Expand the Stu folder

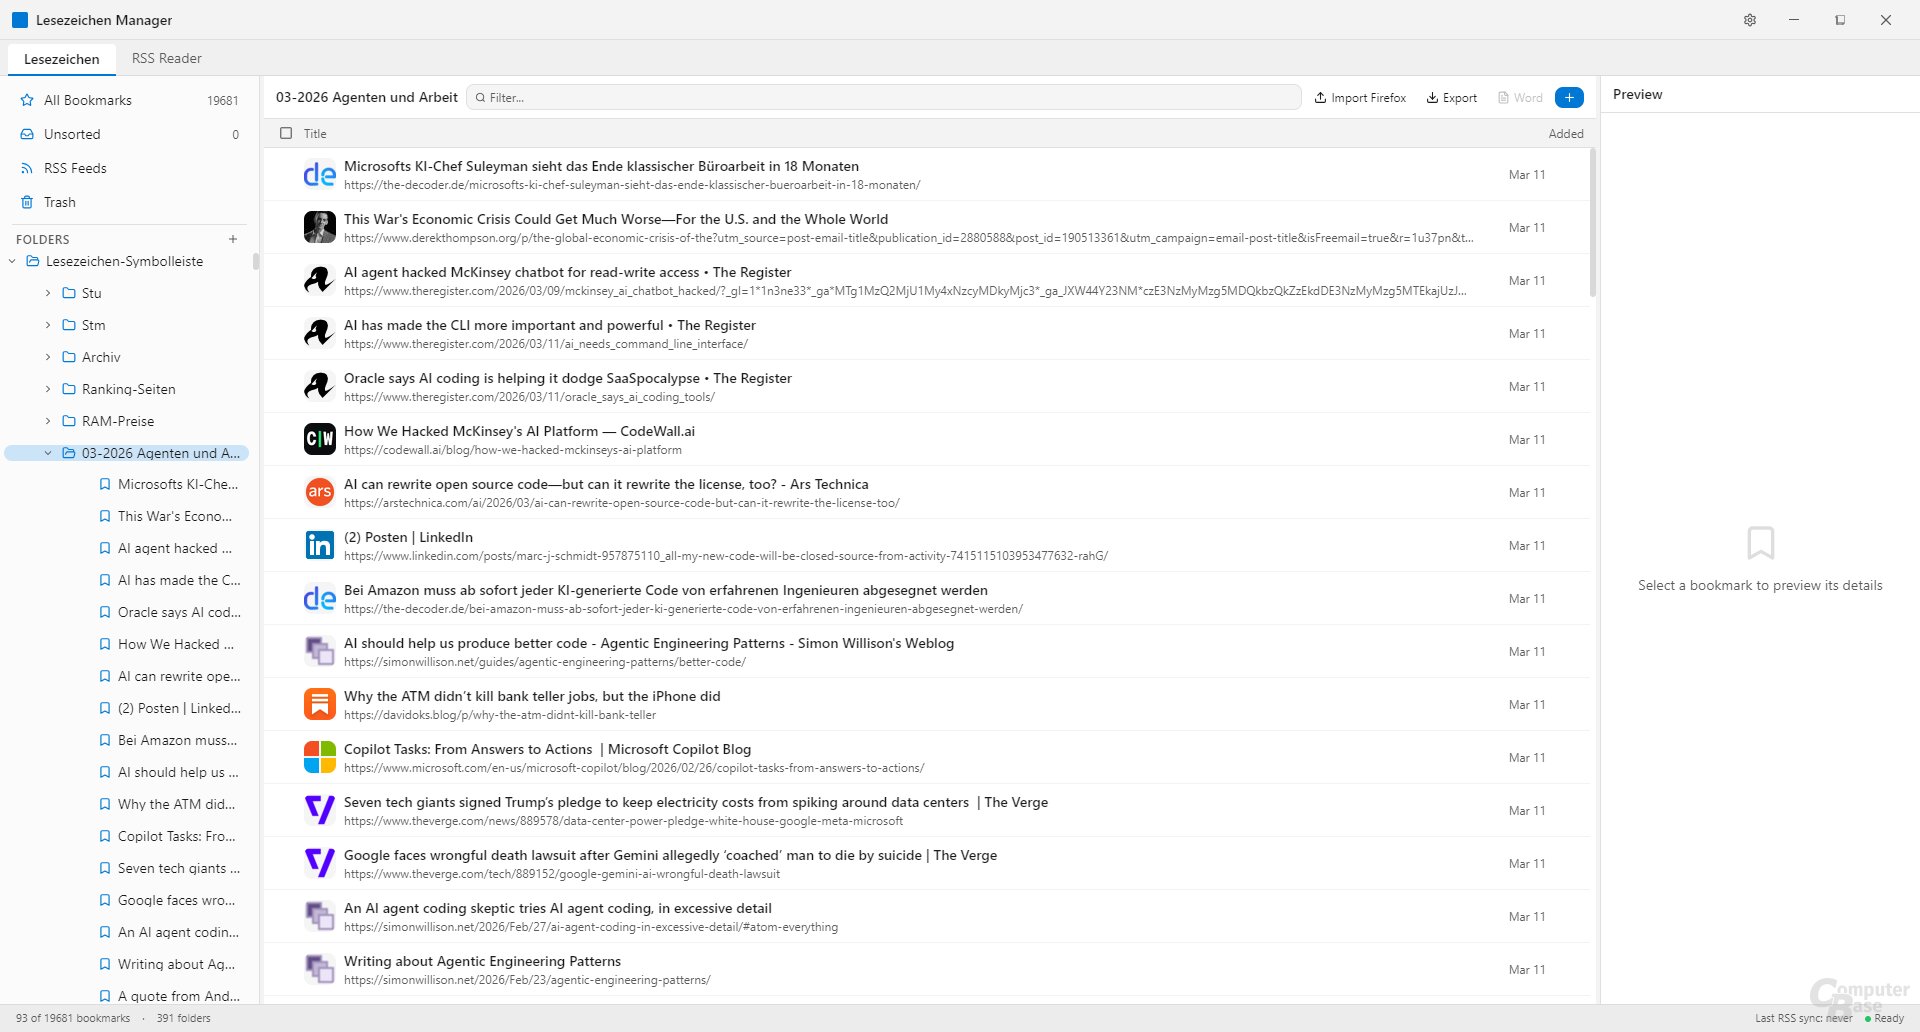[x=48, y=293]
